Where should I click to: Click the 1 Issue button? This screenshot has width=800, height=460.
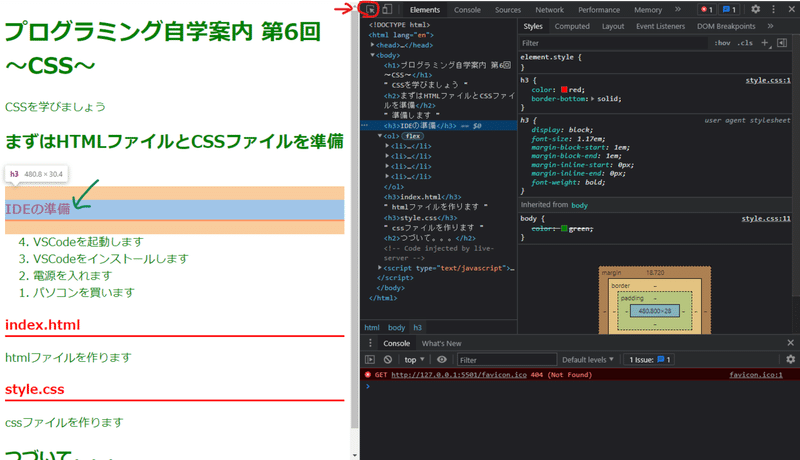[649, 360]
